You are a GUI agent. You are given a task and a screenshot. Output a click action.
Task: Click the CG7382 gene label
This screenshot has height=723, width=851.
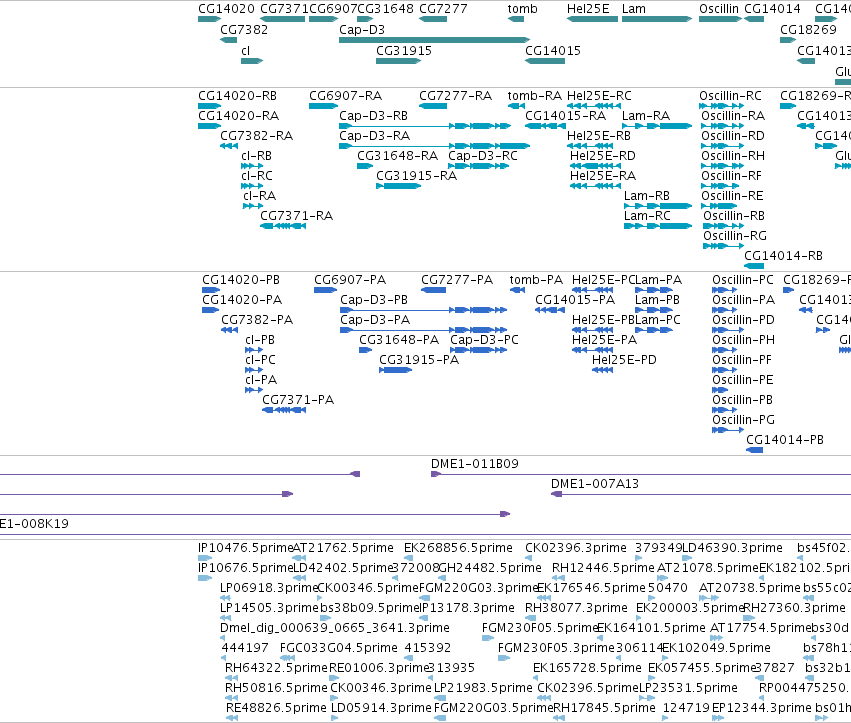tap(244, 29)
